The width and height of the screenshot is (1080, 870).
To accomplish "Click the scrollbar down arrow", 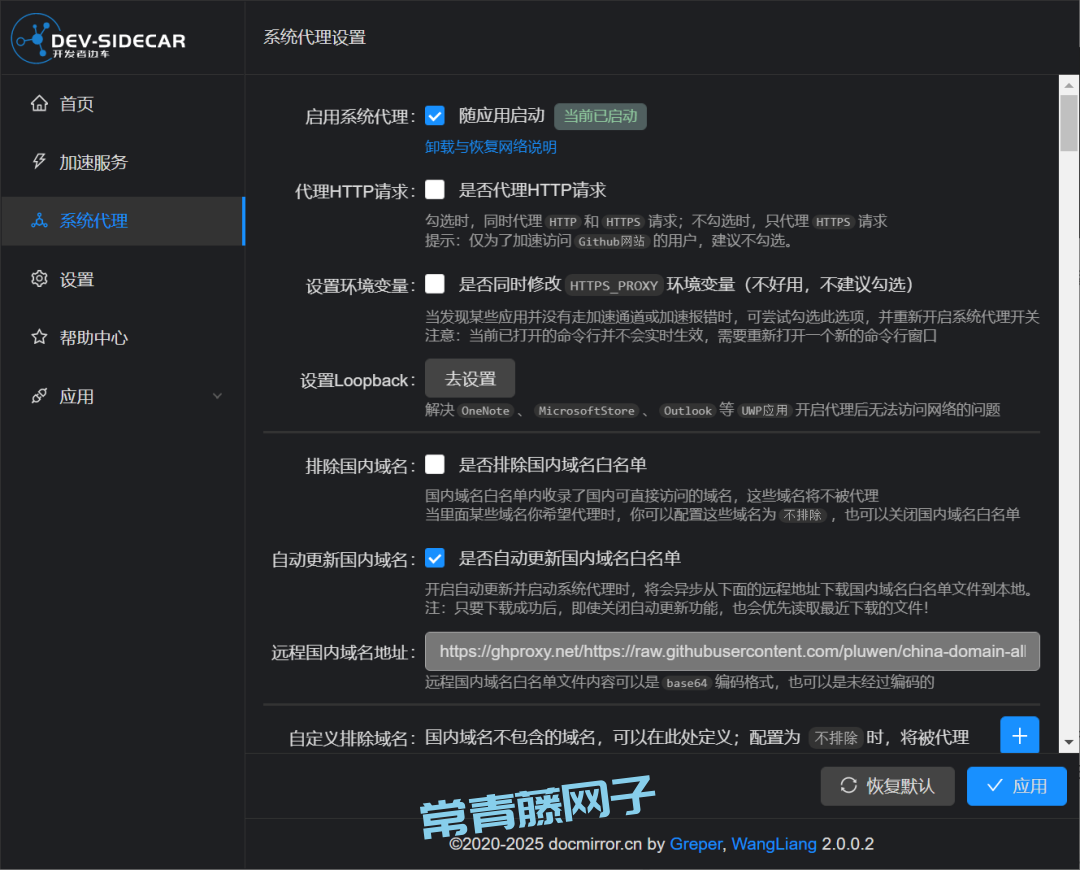I will point(1068,742).
